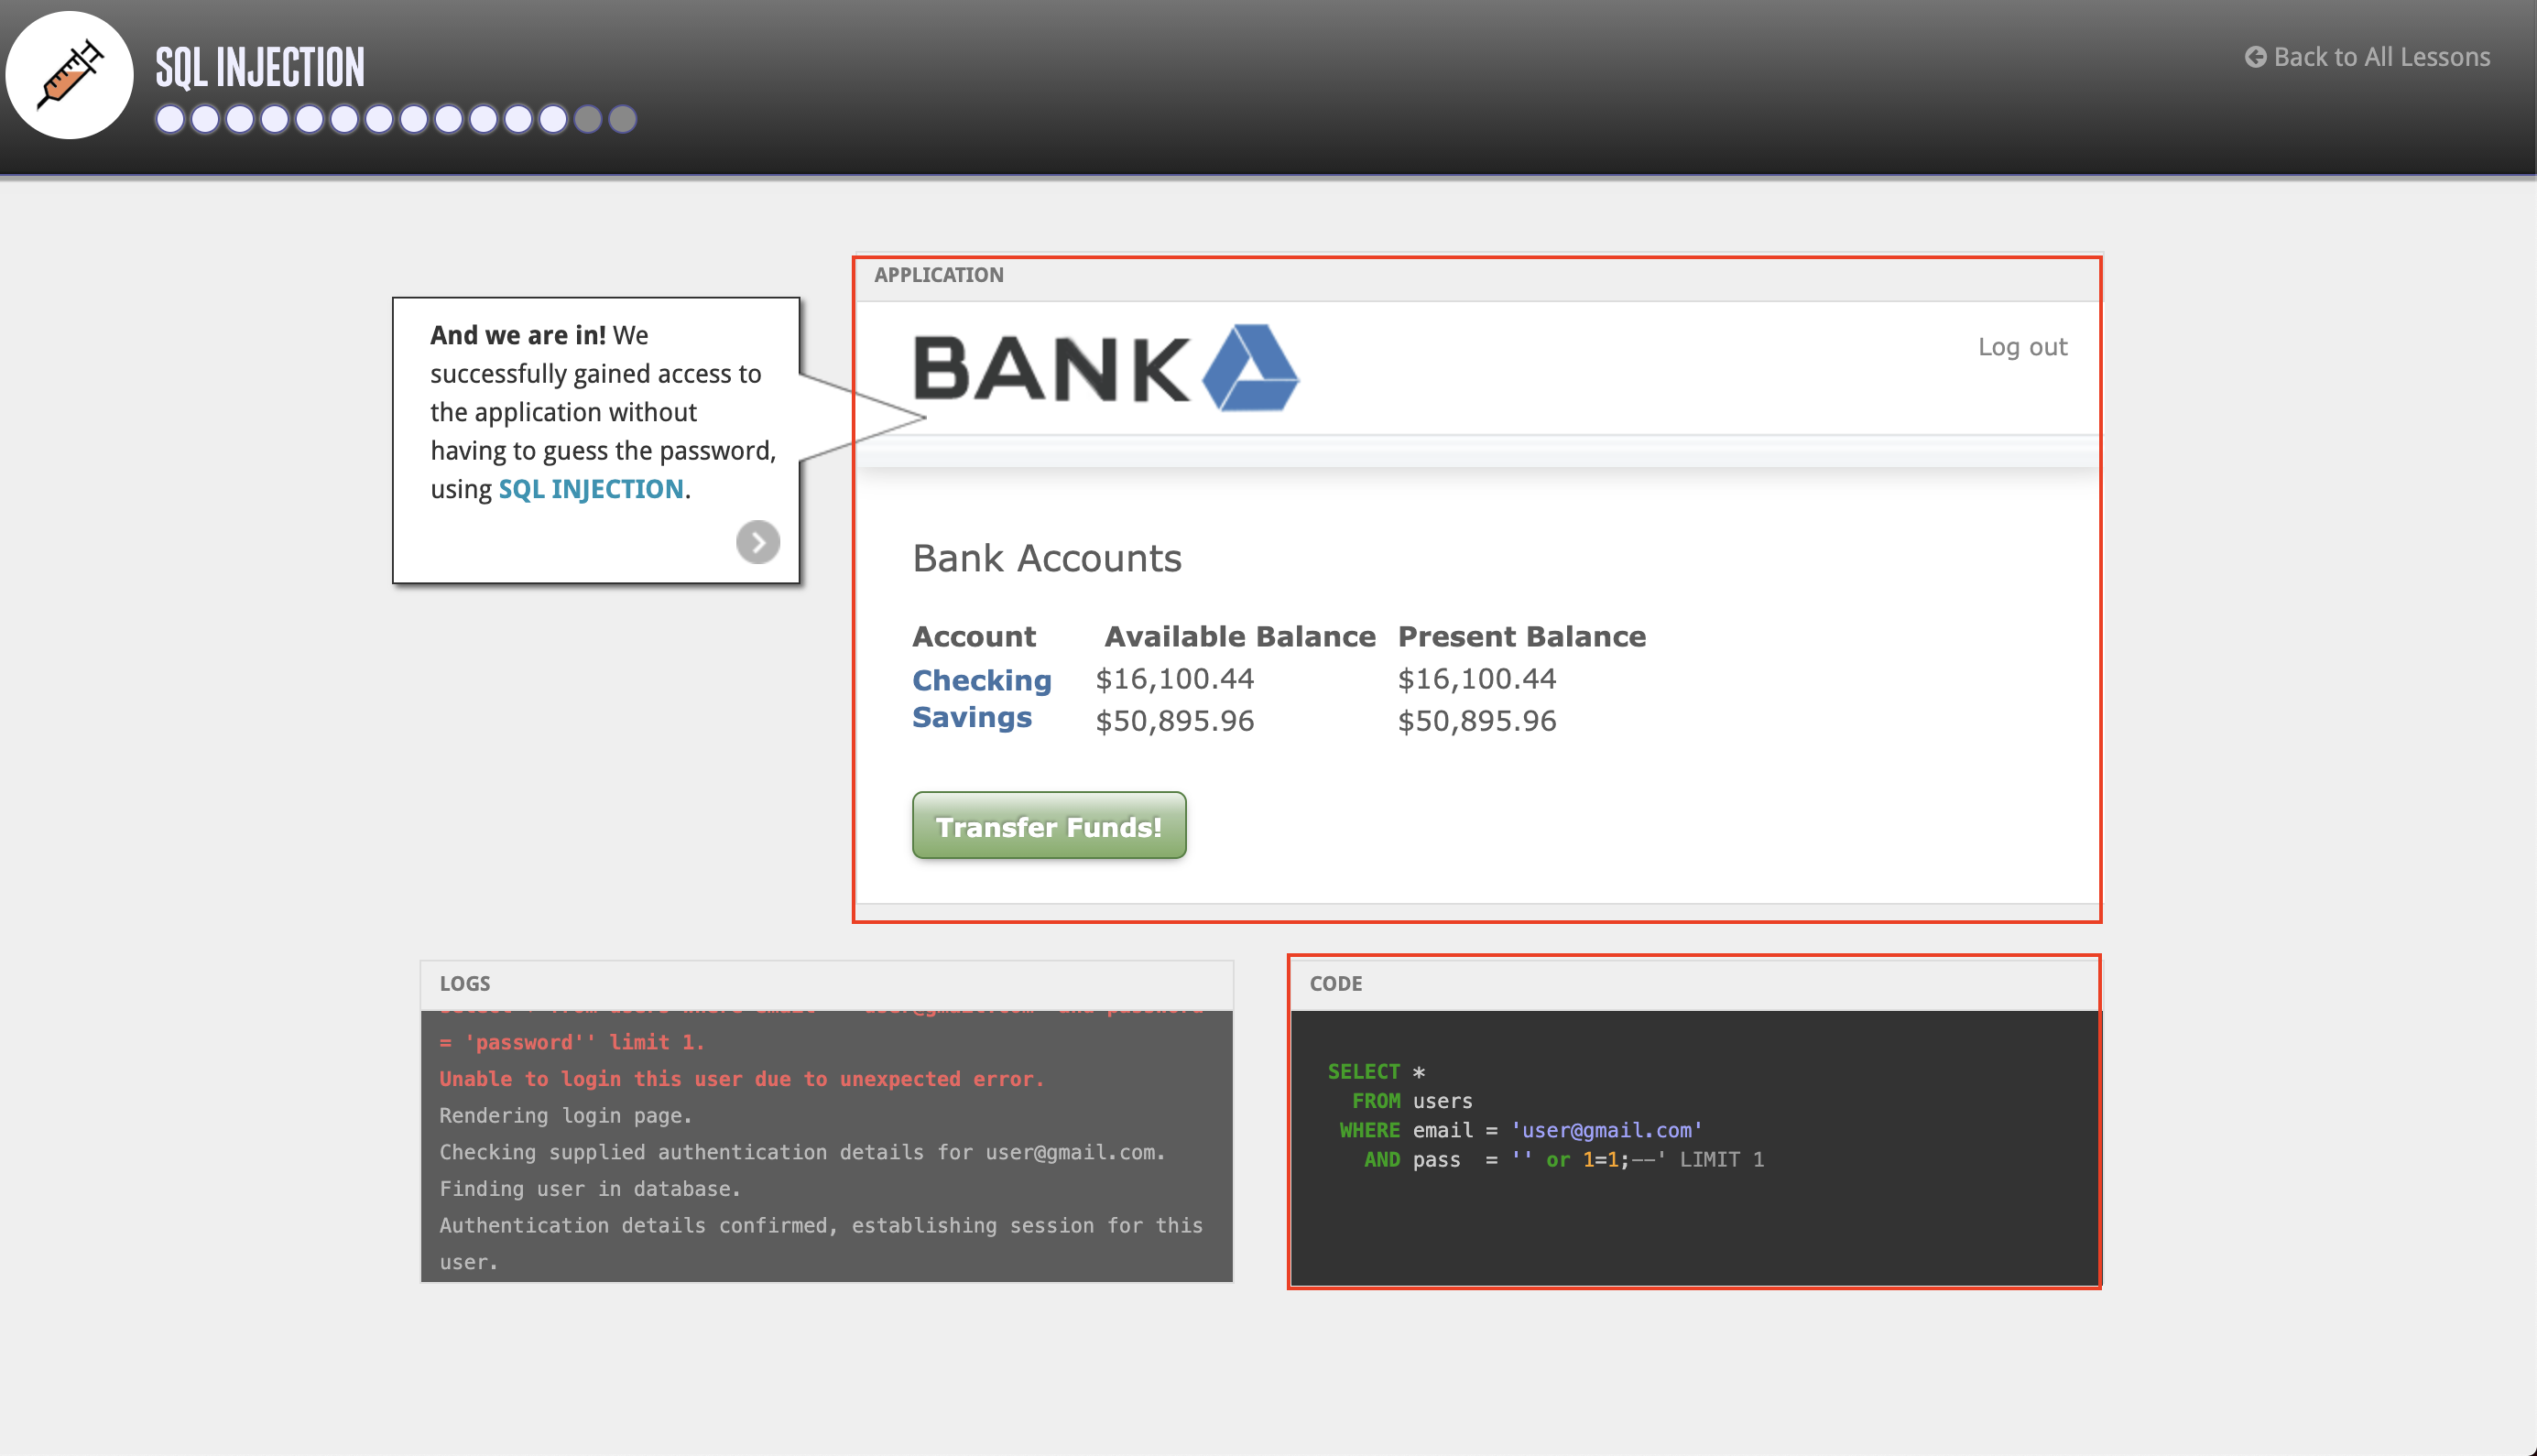Click the 'Rendering login page.' log line
Viewport: 2537px width, 1456px height.
pos(566,1116)
